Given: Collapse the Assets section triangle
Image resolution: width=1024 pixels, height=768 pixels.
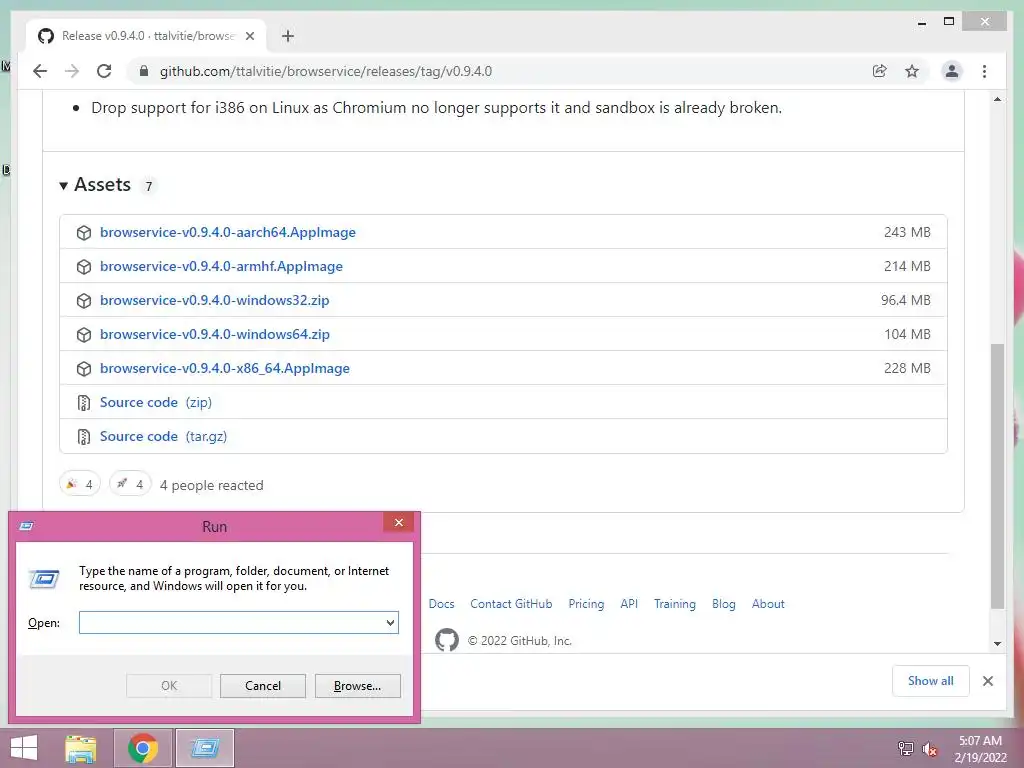Looking at the screenshot, I should 63,185.
